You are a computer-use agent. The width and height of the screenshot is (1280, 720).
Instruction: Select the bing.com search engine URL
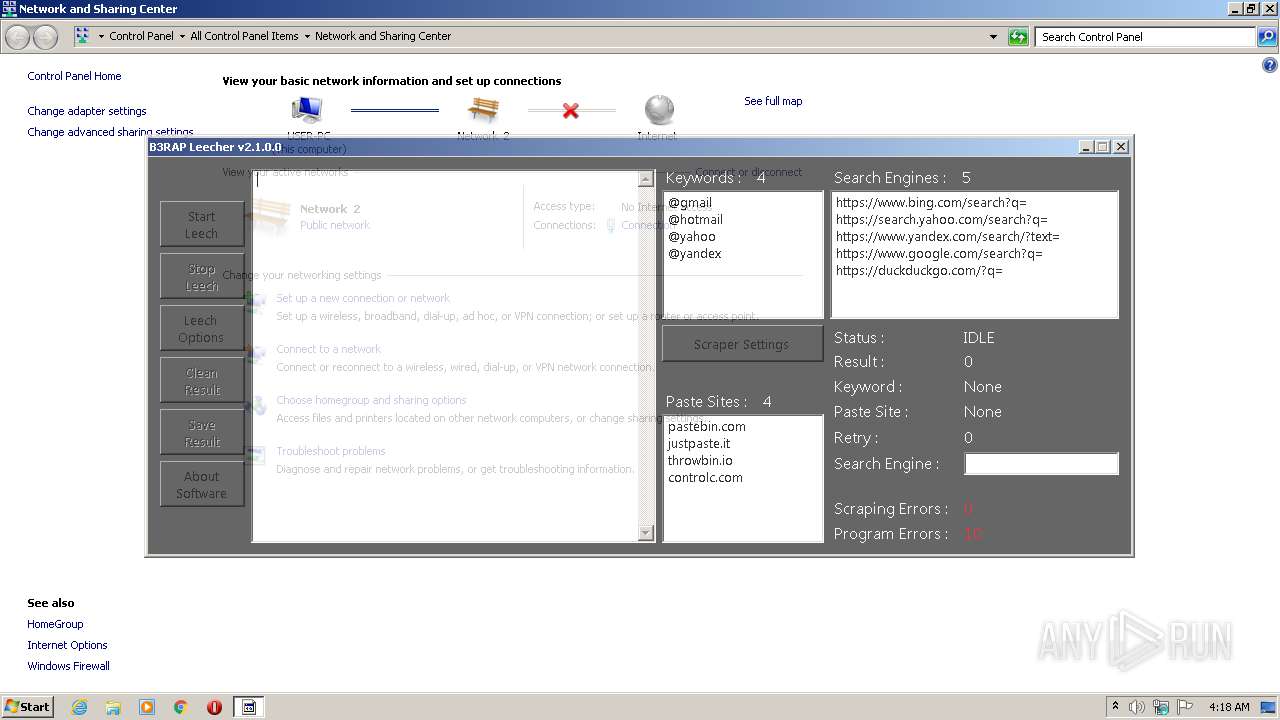pyautogui.click(x=931, y=203)
